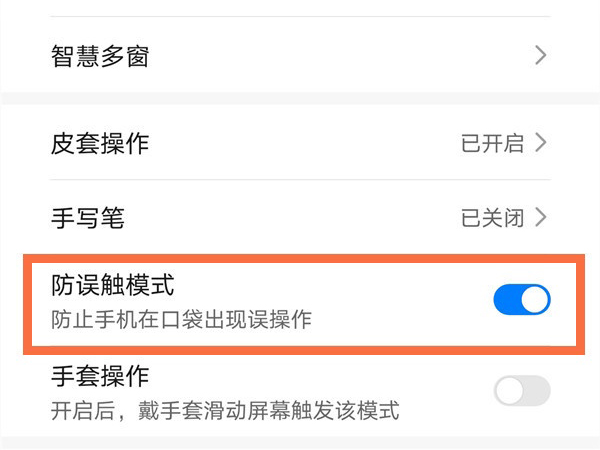Click the 已关闭 status text

tap(492, 217)
